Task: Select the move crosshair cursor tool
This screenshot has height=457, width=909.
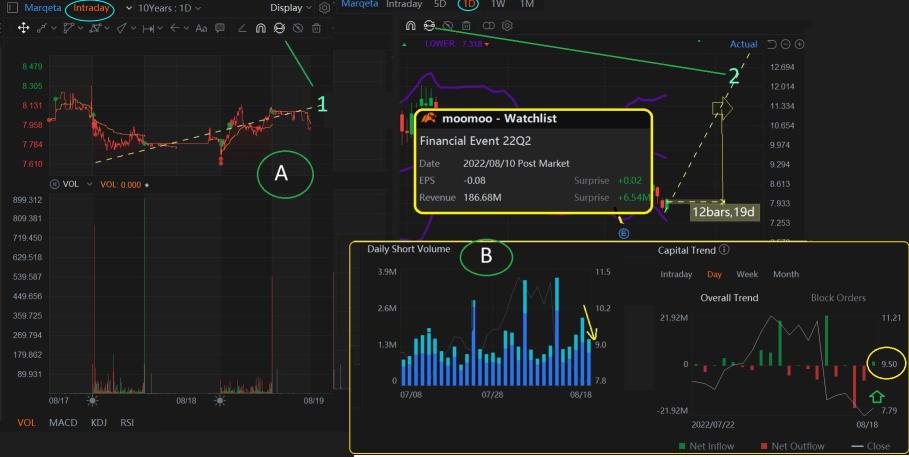Action: click(23, 28)
